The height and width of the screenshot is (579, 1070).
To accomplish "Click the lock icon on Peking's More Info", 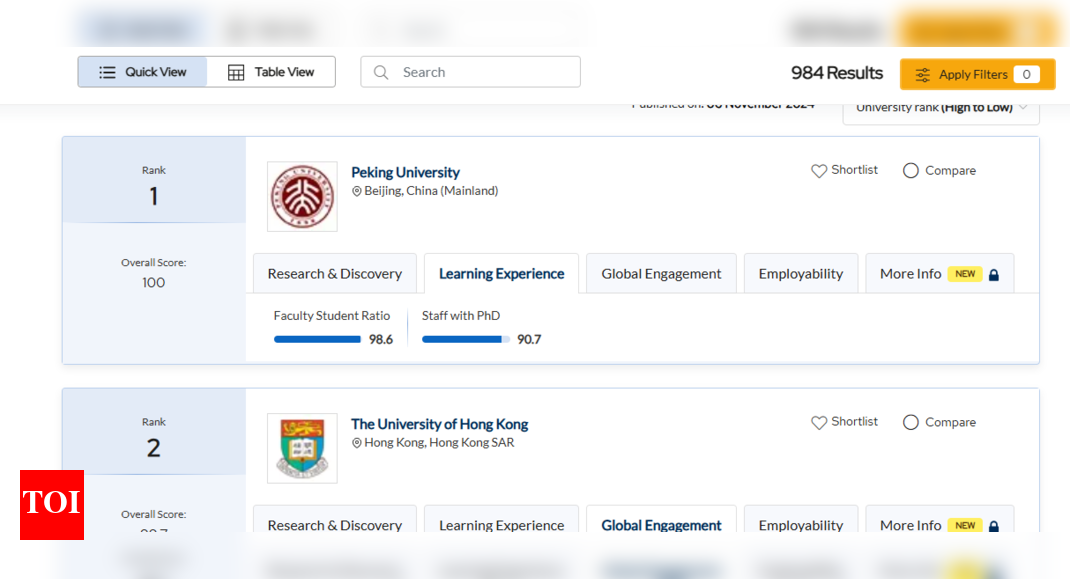I will point(994,274).
